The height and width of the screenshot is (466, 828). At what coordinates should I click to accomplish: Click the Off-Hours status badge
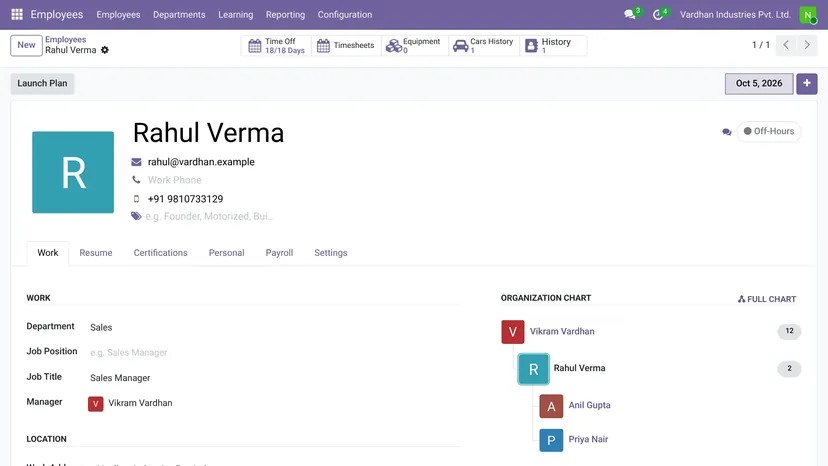point(769,131)
